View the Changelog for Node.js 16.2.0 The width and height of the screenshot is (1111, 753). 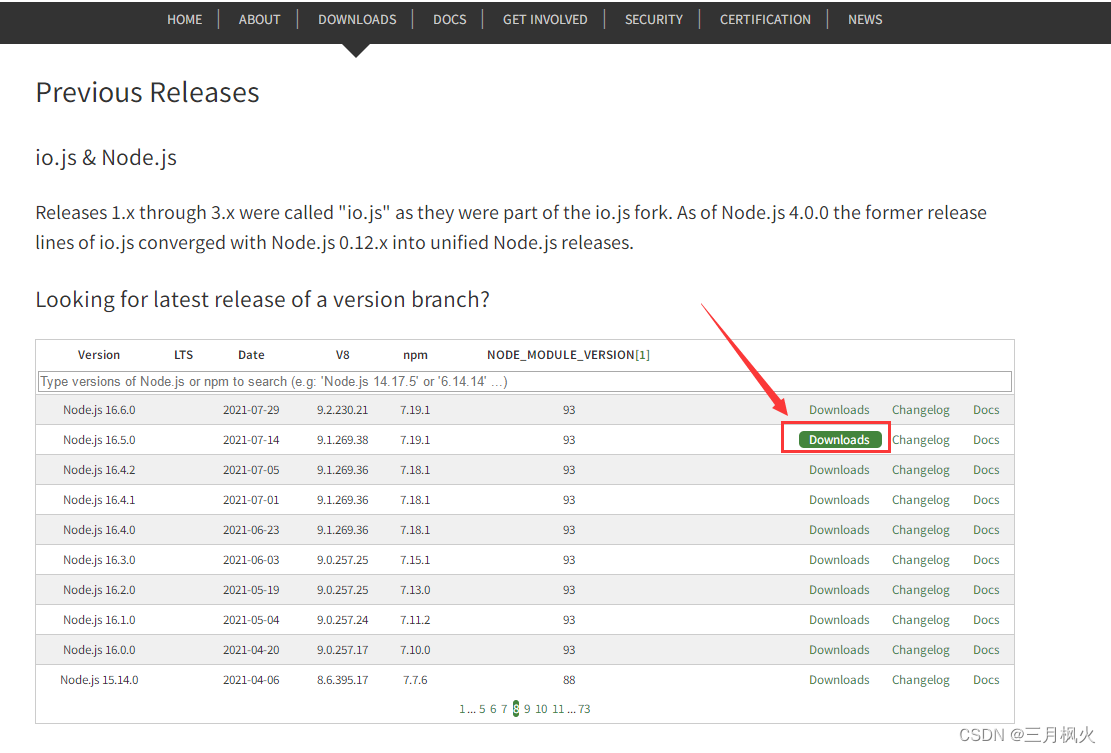920,590
